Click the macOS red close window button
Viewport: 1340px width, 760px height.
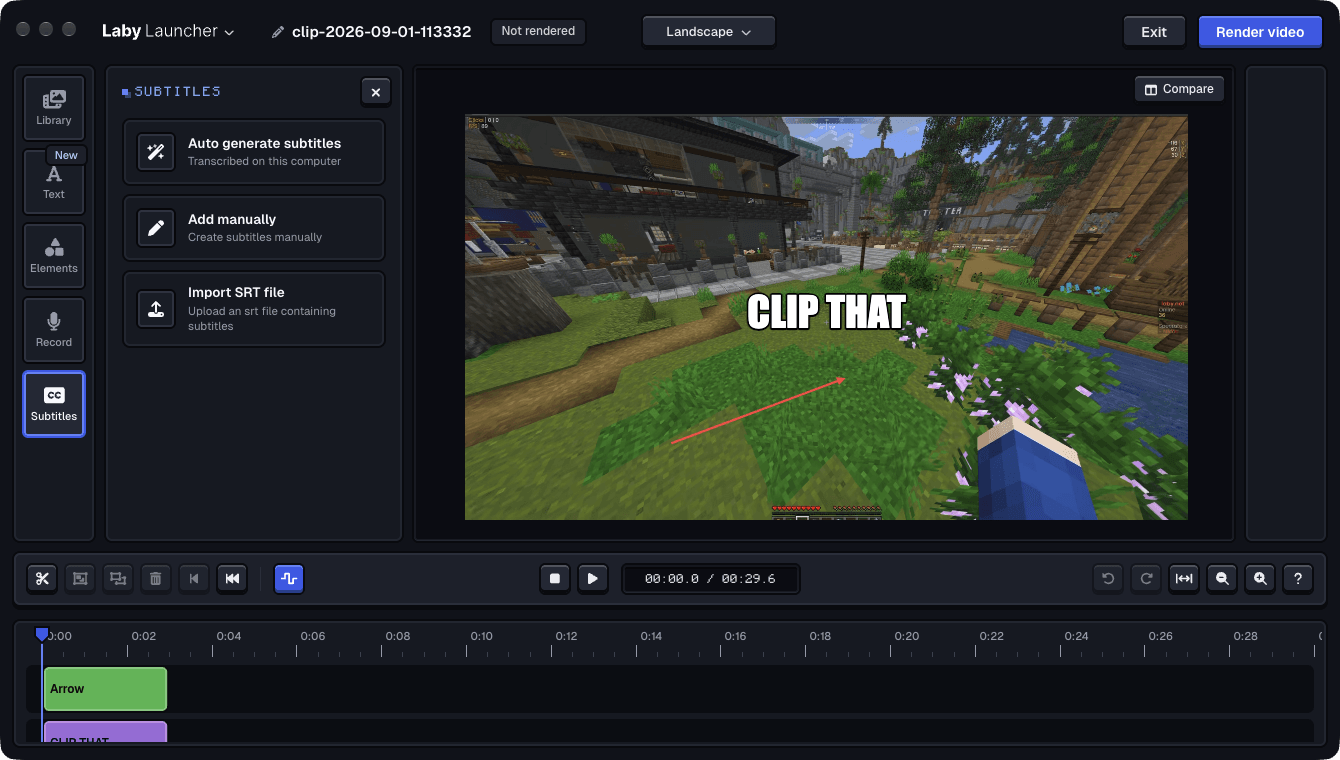tap(25, 29)
